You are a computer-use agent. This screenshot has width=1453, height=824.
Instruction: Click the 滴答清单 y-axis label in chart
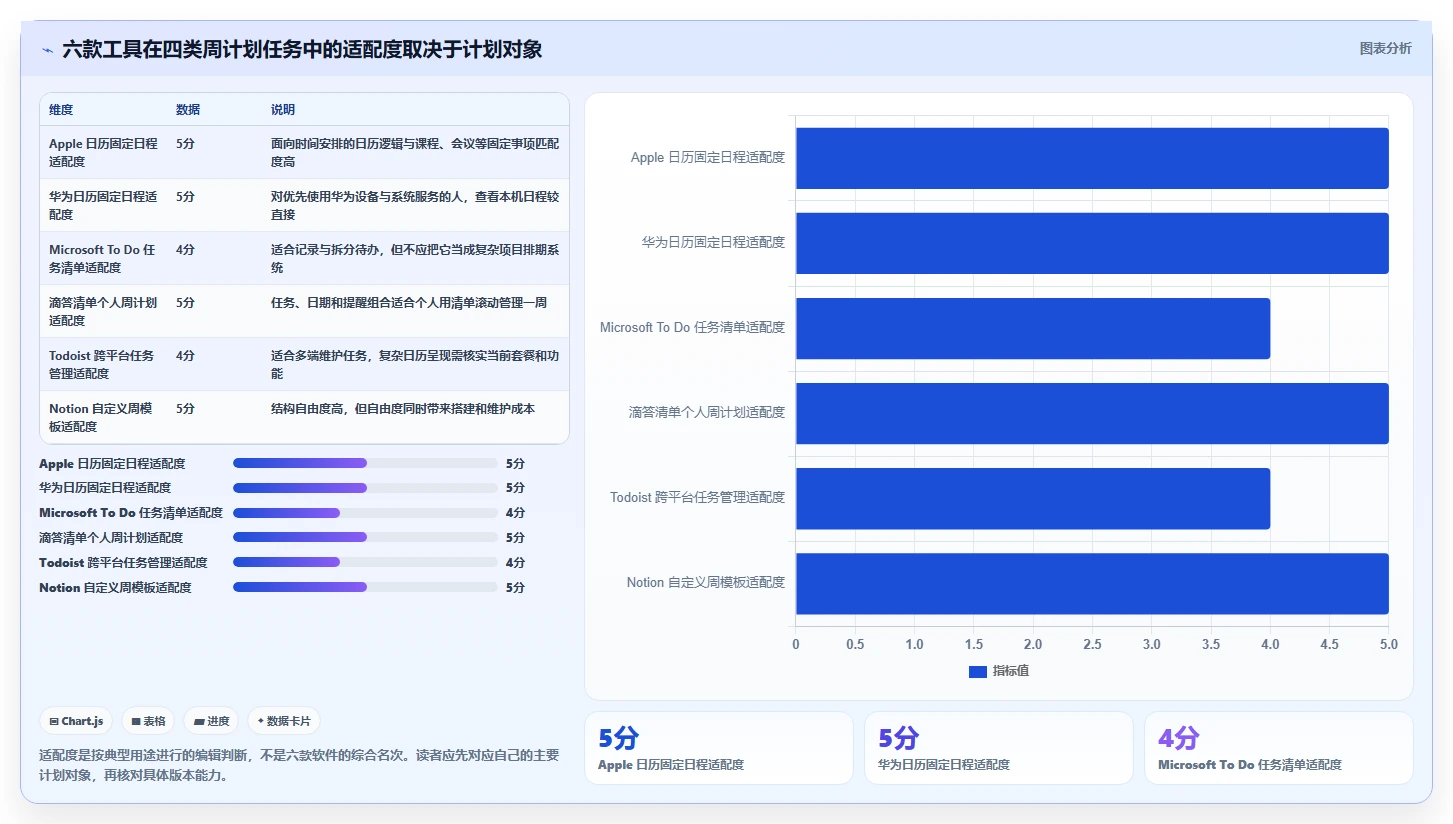point(707,413)
